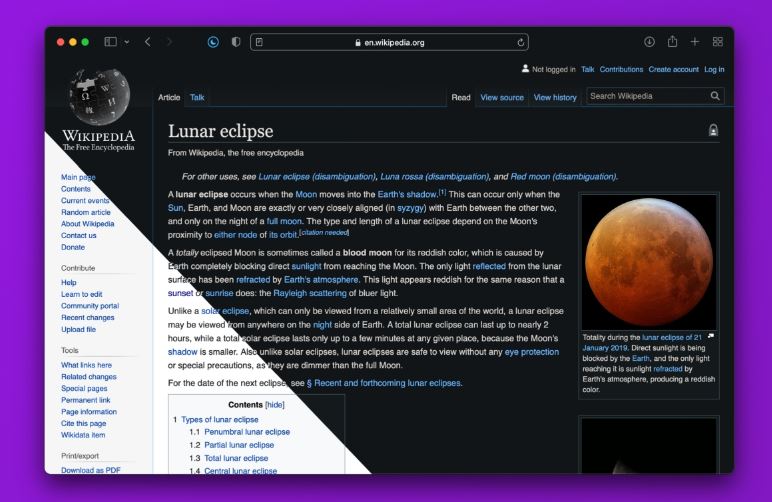Screen dimensions: 772x502
Task: Open the Rayleigh scattering link
Action: [x=310, y=293]
